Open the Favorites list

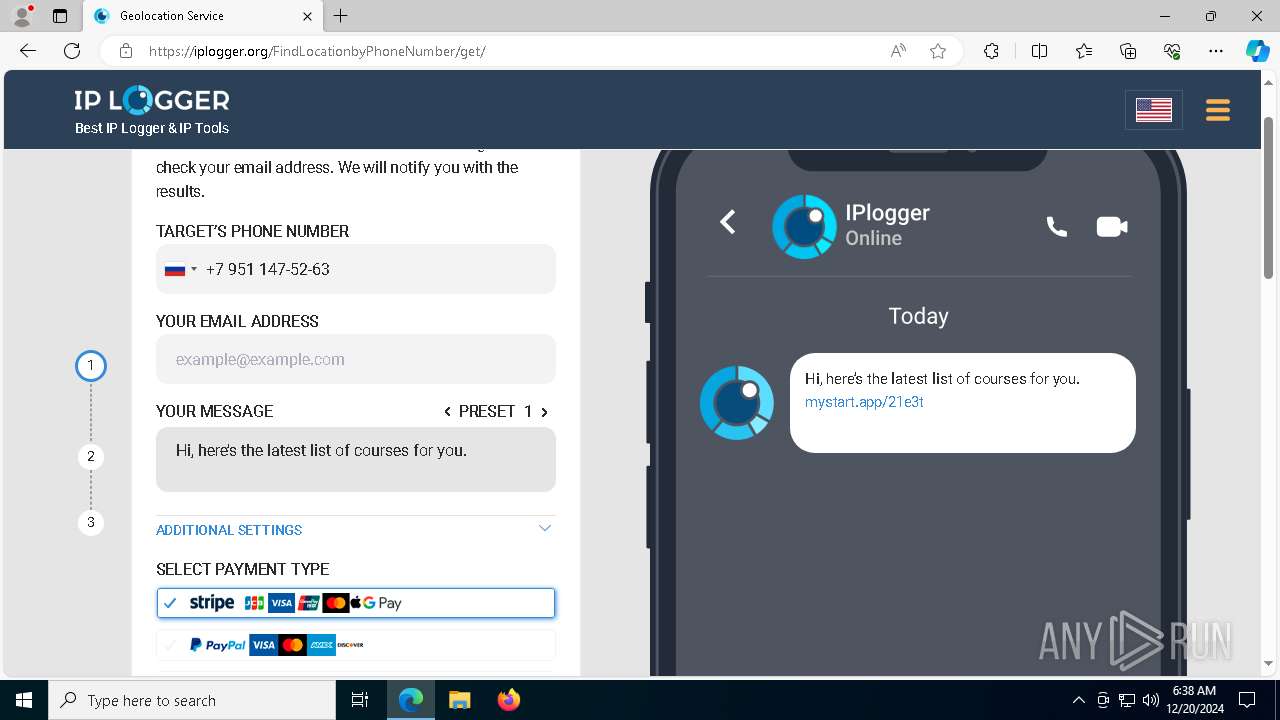(1084, 51)
